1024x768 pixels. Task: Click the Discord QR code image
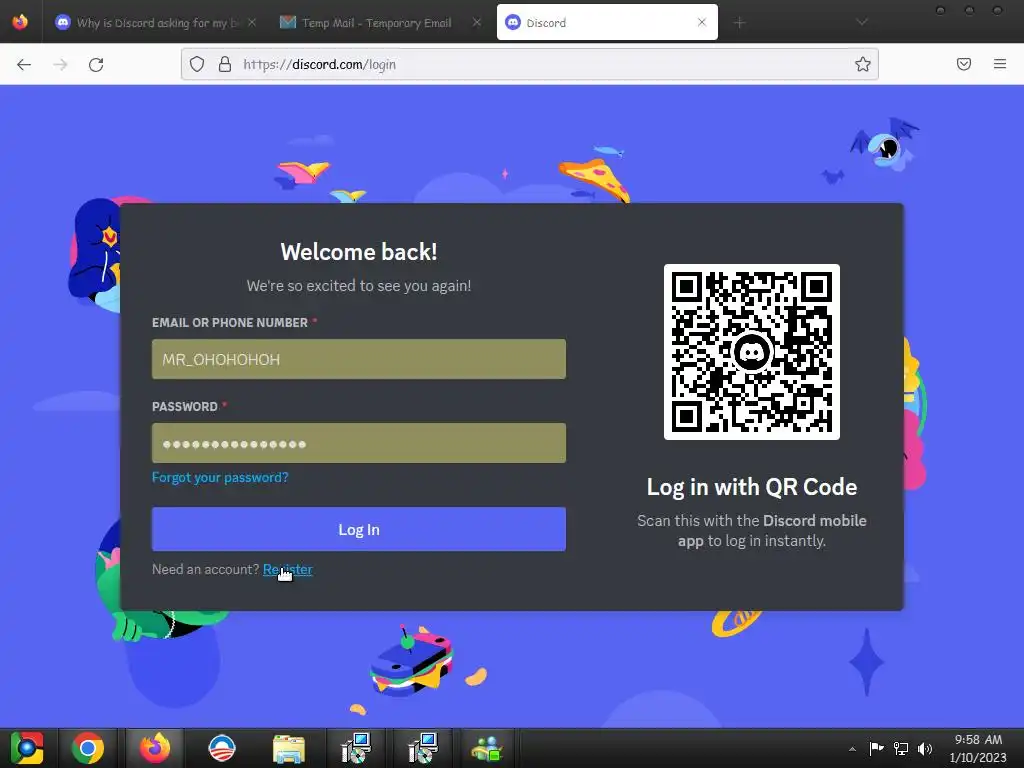[x=752, y=352]
